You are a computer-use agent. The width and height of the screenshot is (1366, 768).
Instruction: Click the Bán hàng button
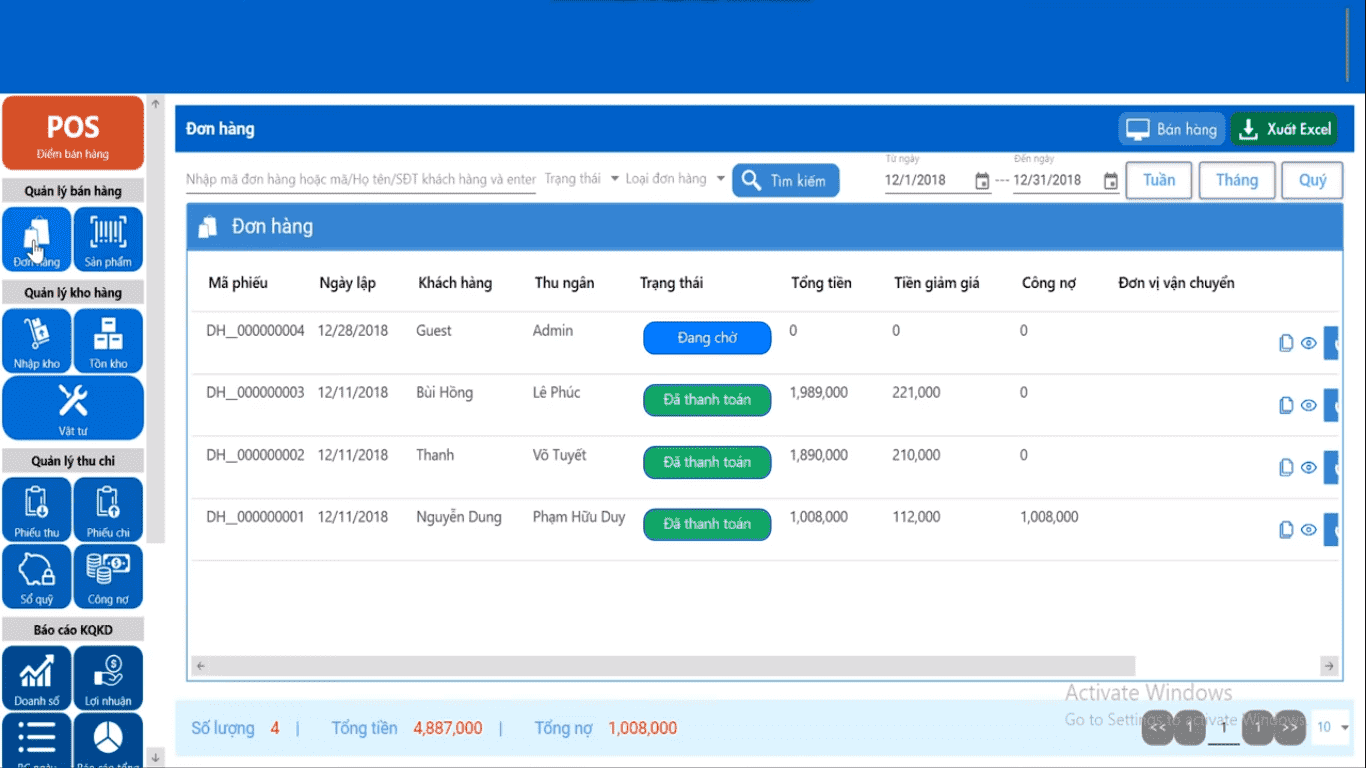(1171, 129)
